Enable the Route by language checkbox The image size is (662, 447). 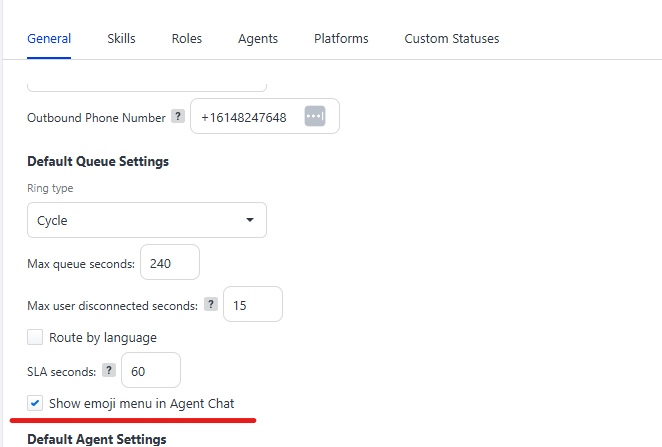tap(35, 337)
